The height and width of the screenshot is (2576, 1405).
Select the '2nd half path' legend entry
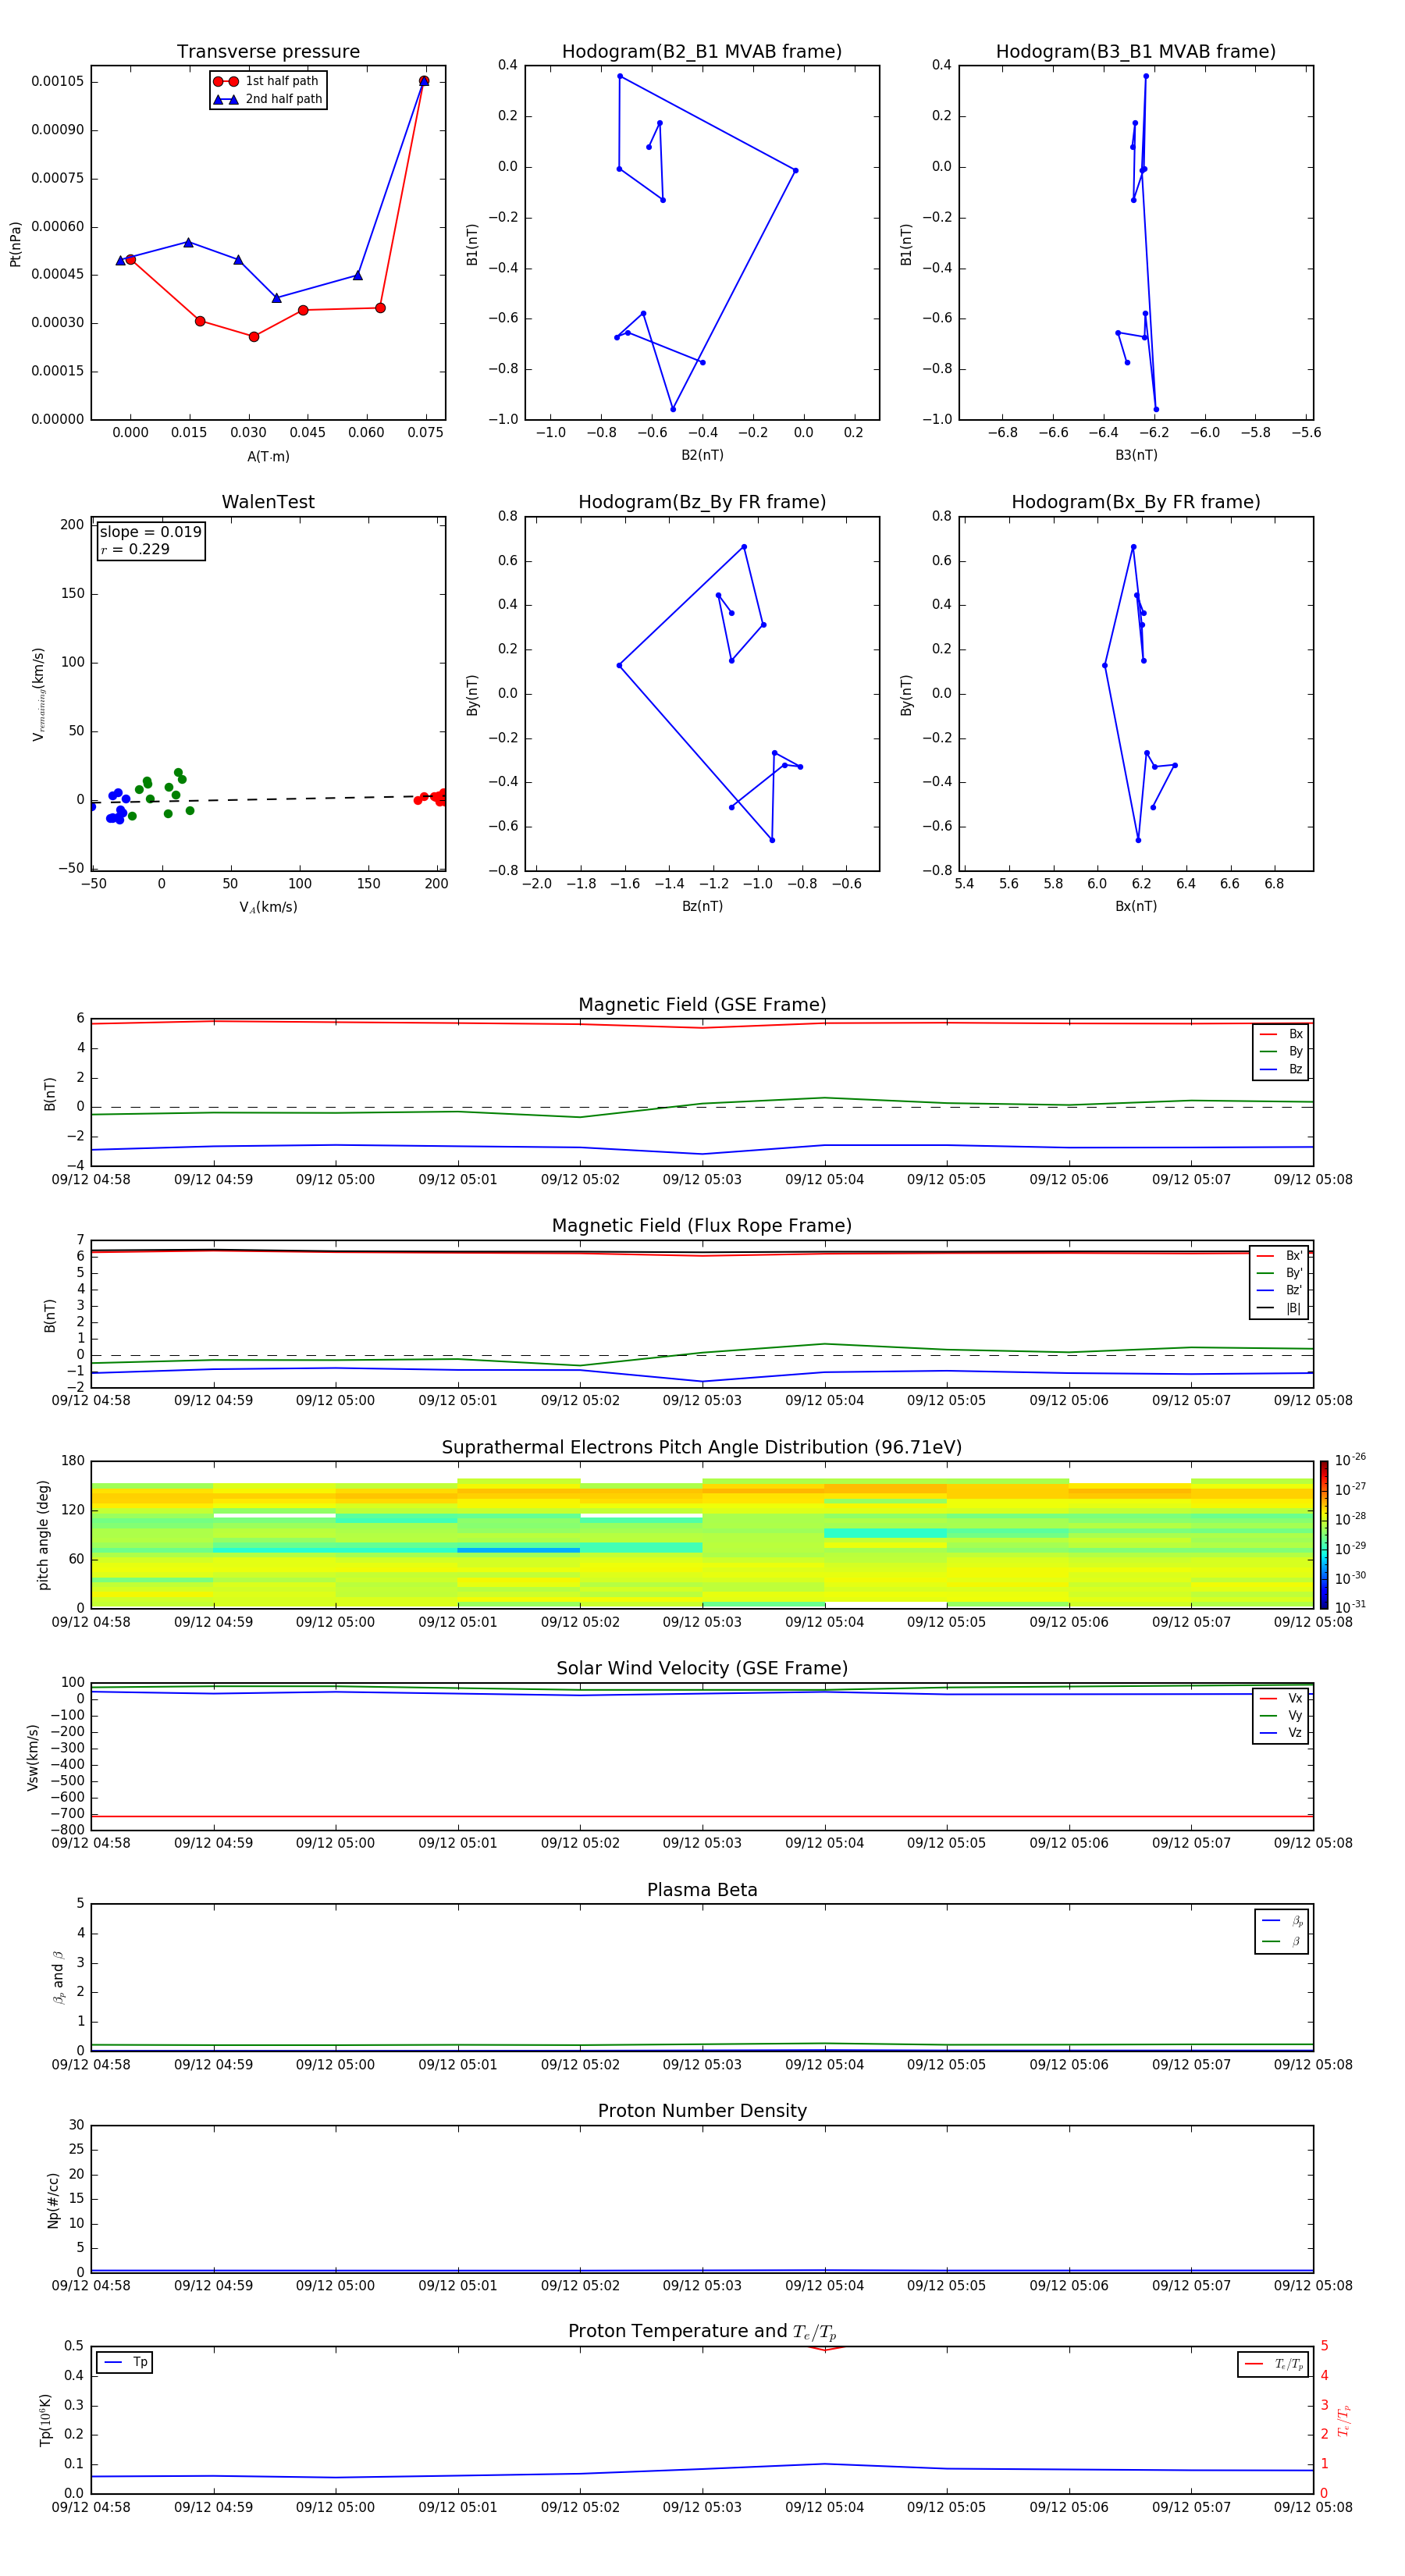pyautogui.click(x=267, y=99)
